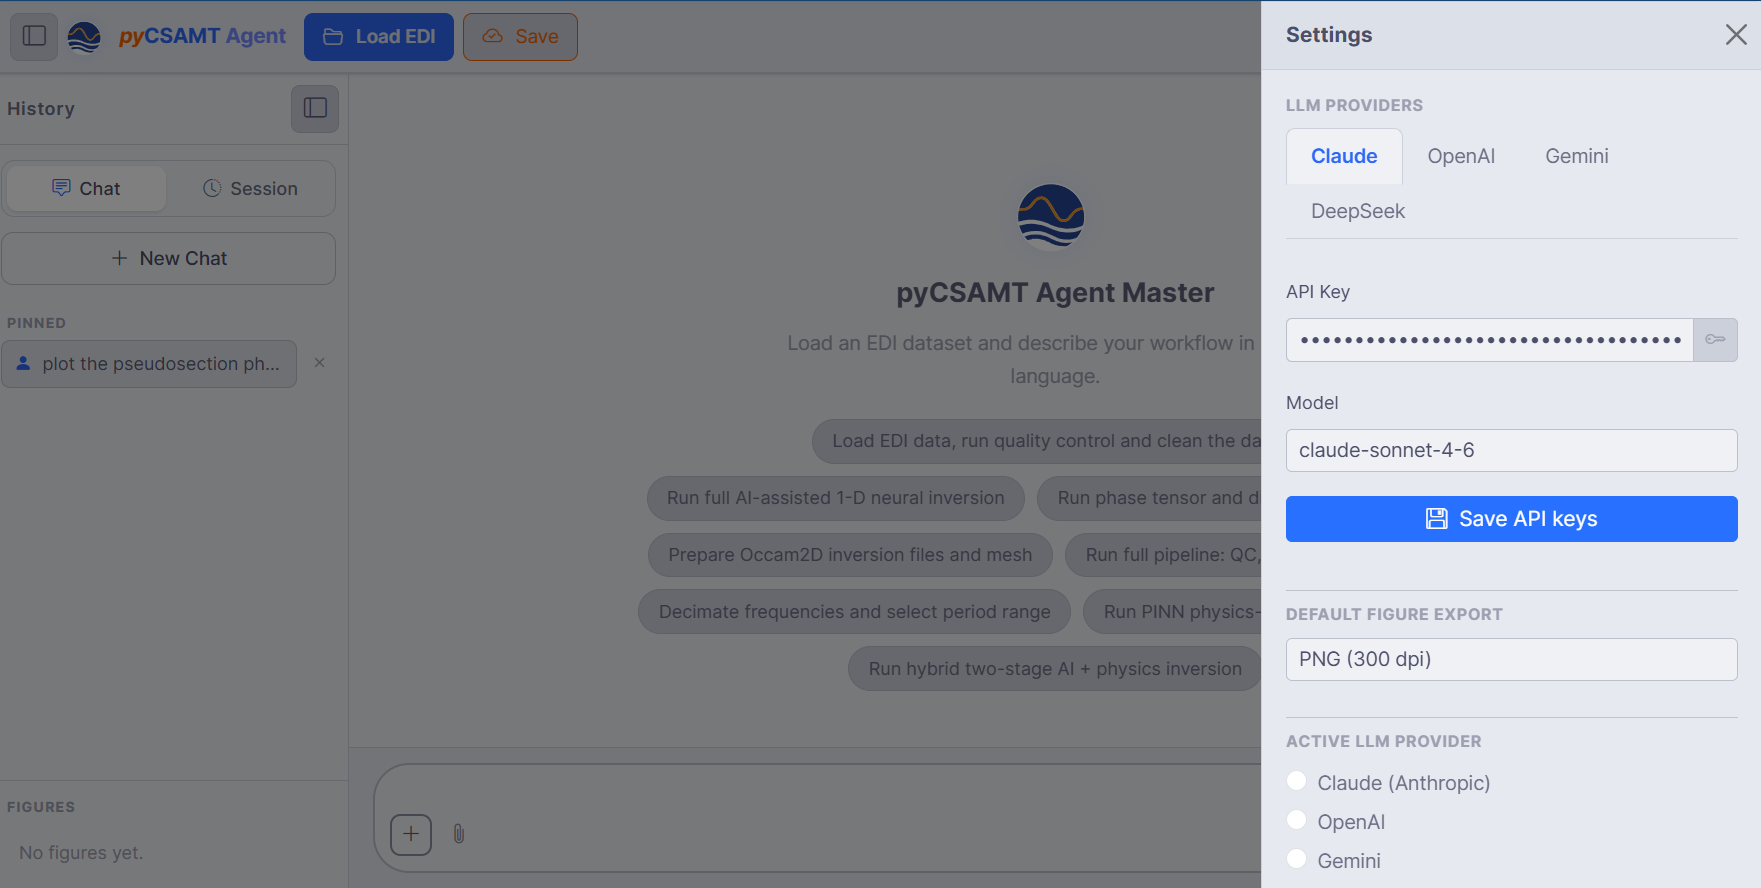The image size is (1761, 888).
Task: Open the Model field claude-sonnet-4-6
Action: (1511, 450)
